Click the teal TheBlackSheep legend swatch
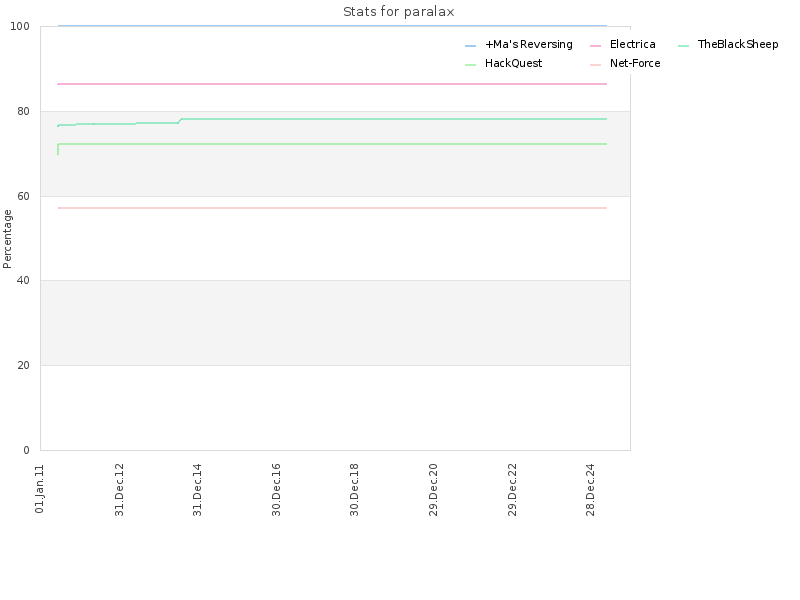800x600 pixels. 684,46
